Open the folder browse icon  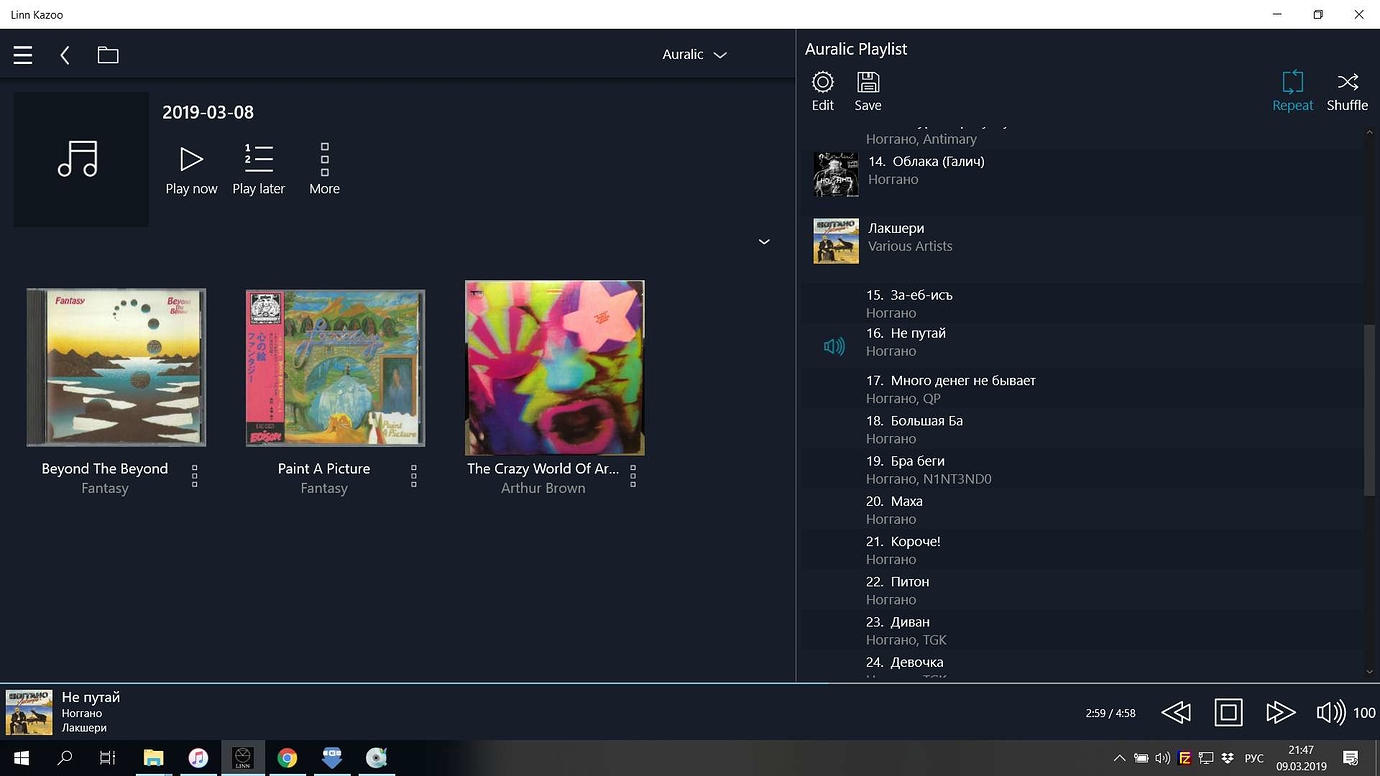click(108, 56)
